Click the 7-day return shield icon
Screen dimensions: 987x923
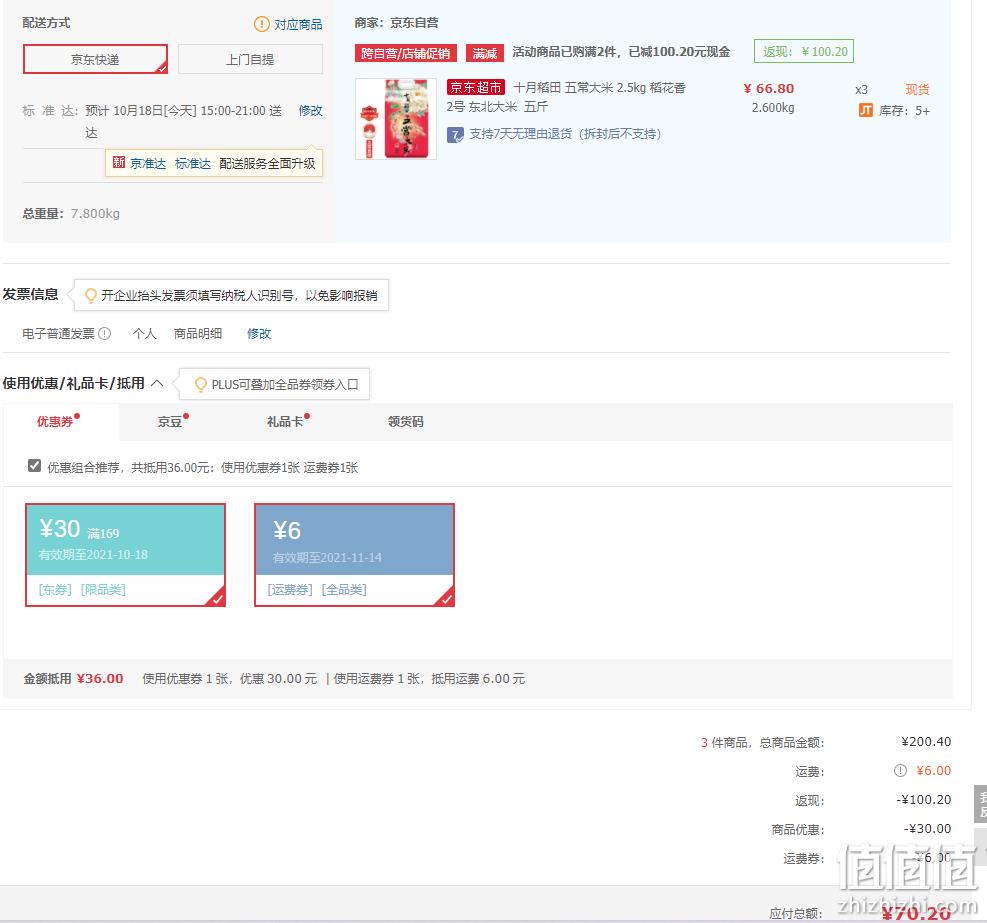pyautogui.click(x=455, y=134)
